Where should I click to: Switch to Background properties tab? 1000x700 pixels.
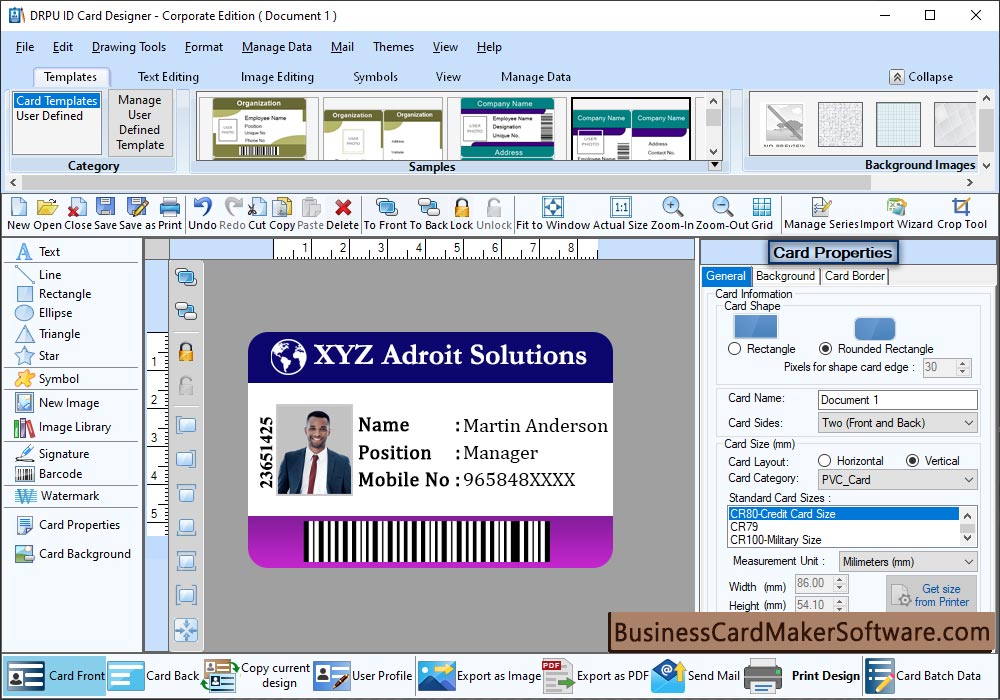785,276
